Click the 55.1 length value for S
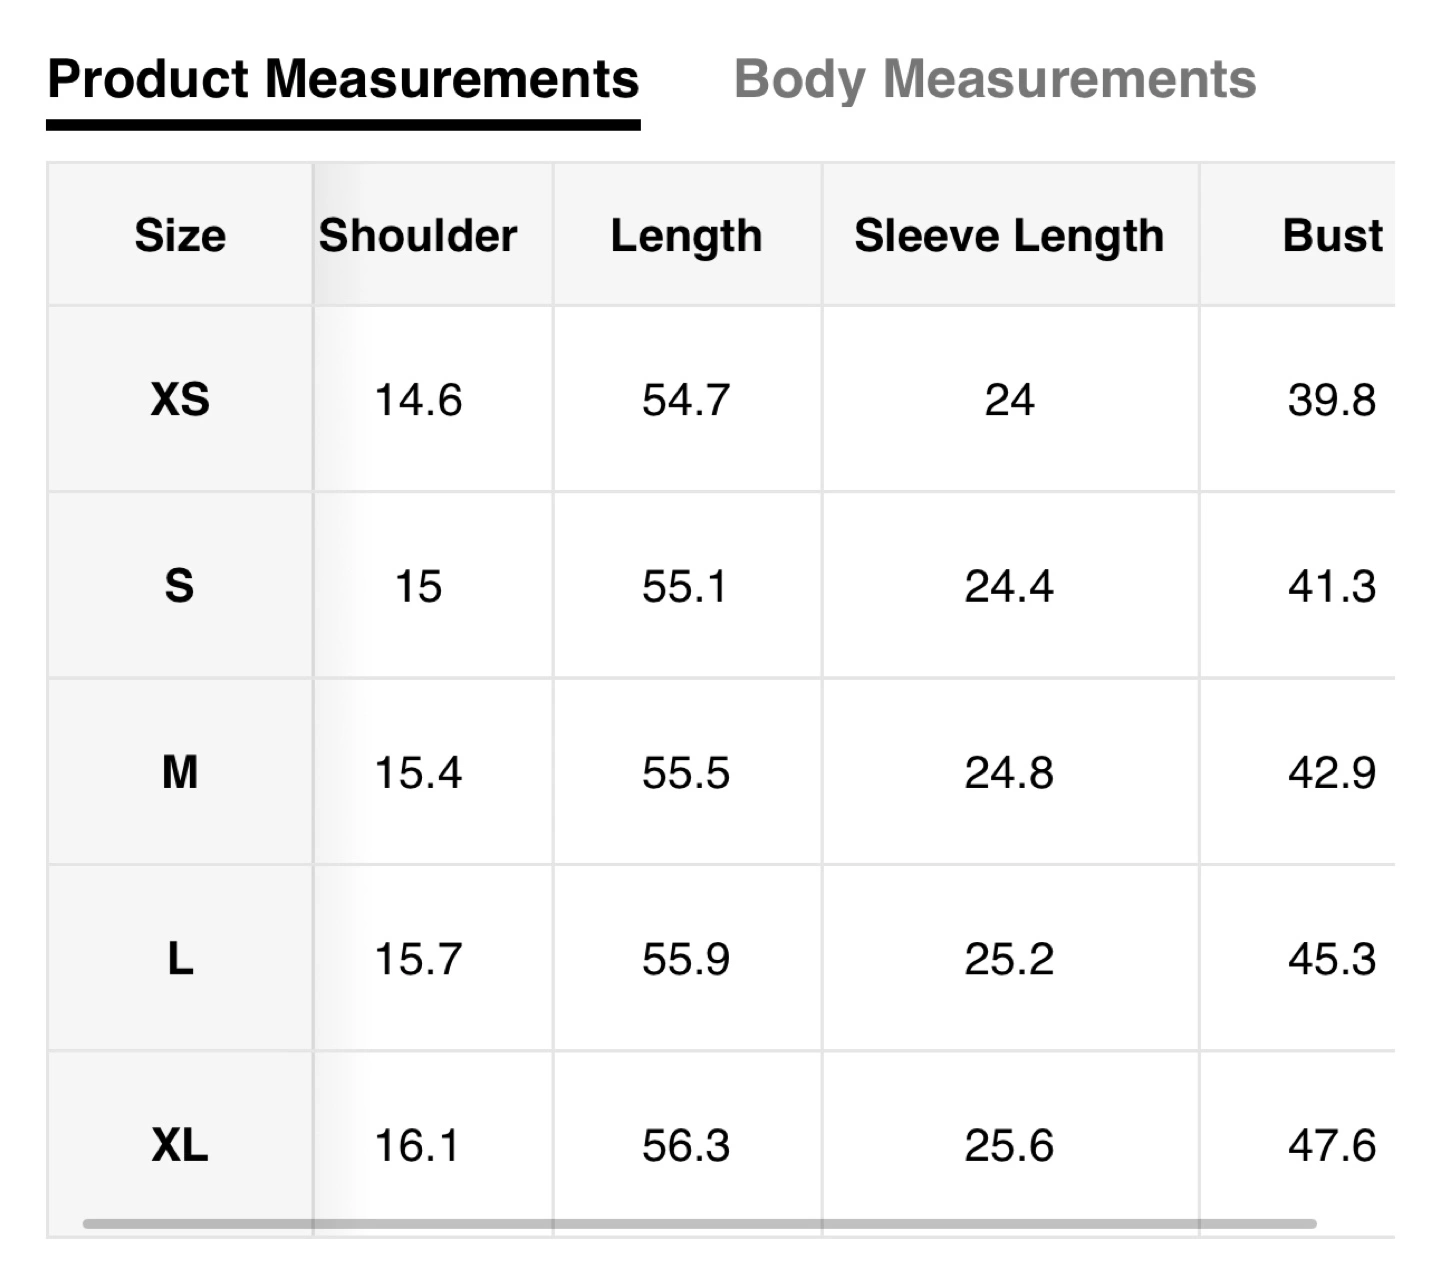 (686, 586)
